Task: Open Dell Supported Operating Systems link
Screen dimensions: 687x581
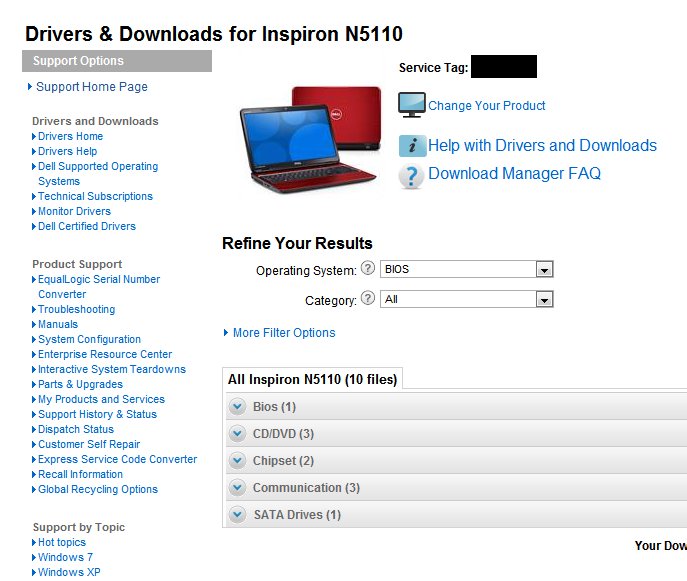Action: click(x=98, y=174)
